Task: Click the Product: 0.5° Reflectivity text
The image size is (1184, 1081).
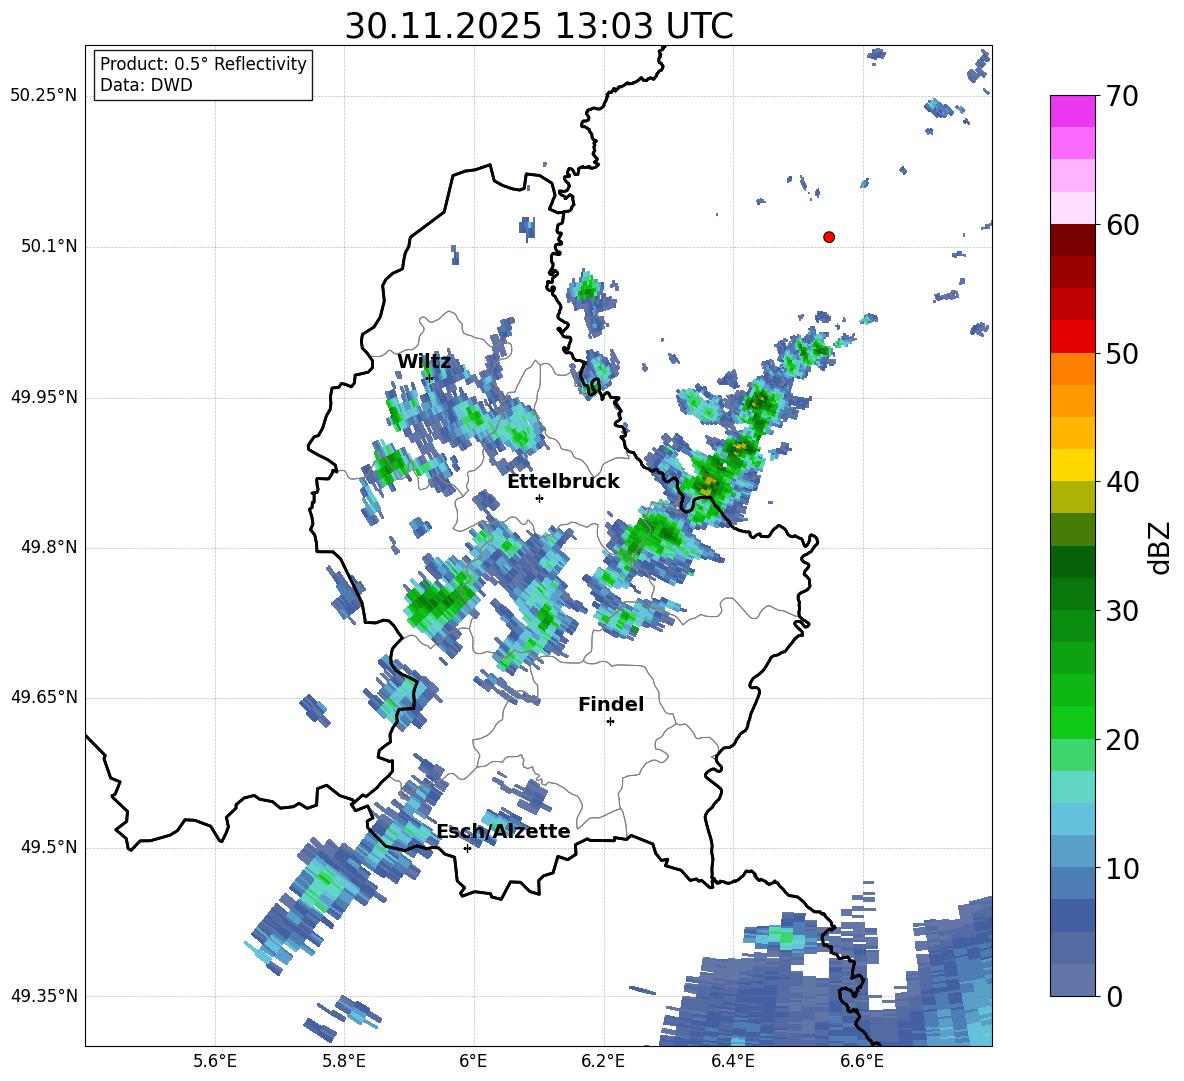Action: coord(203,64)
